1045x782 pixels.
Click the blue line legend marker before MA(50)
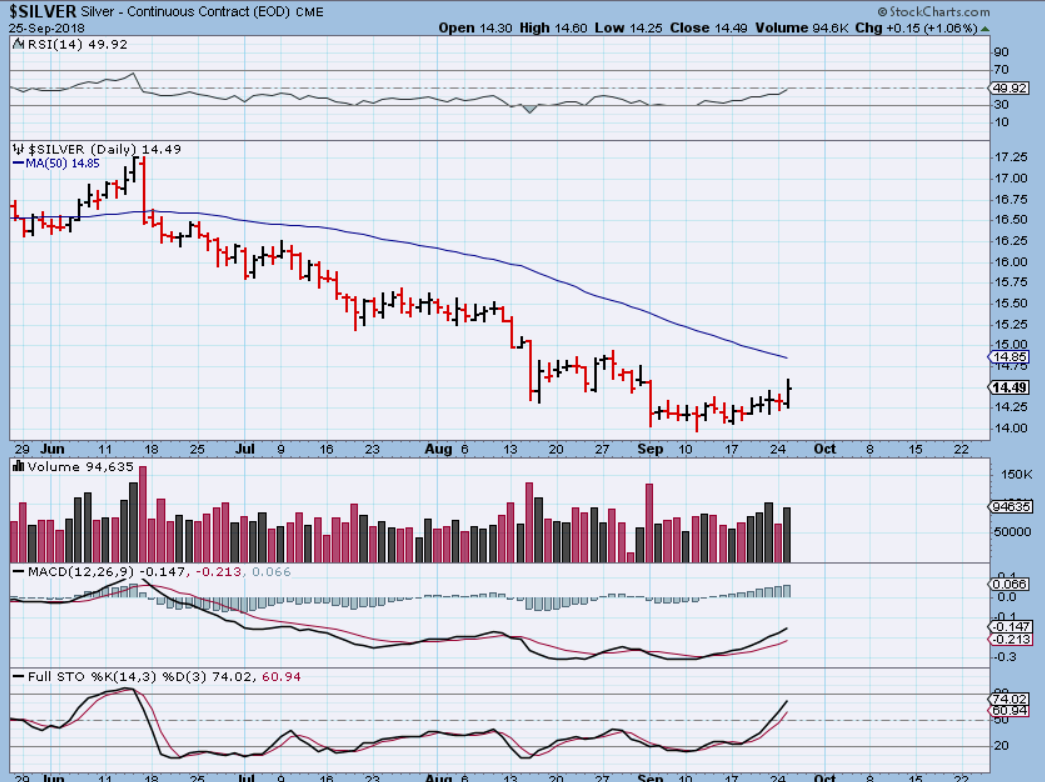point(18,163)
